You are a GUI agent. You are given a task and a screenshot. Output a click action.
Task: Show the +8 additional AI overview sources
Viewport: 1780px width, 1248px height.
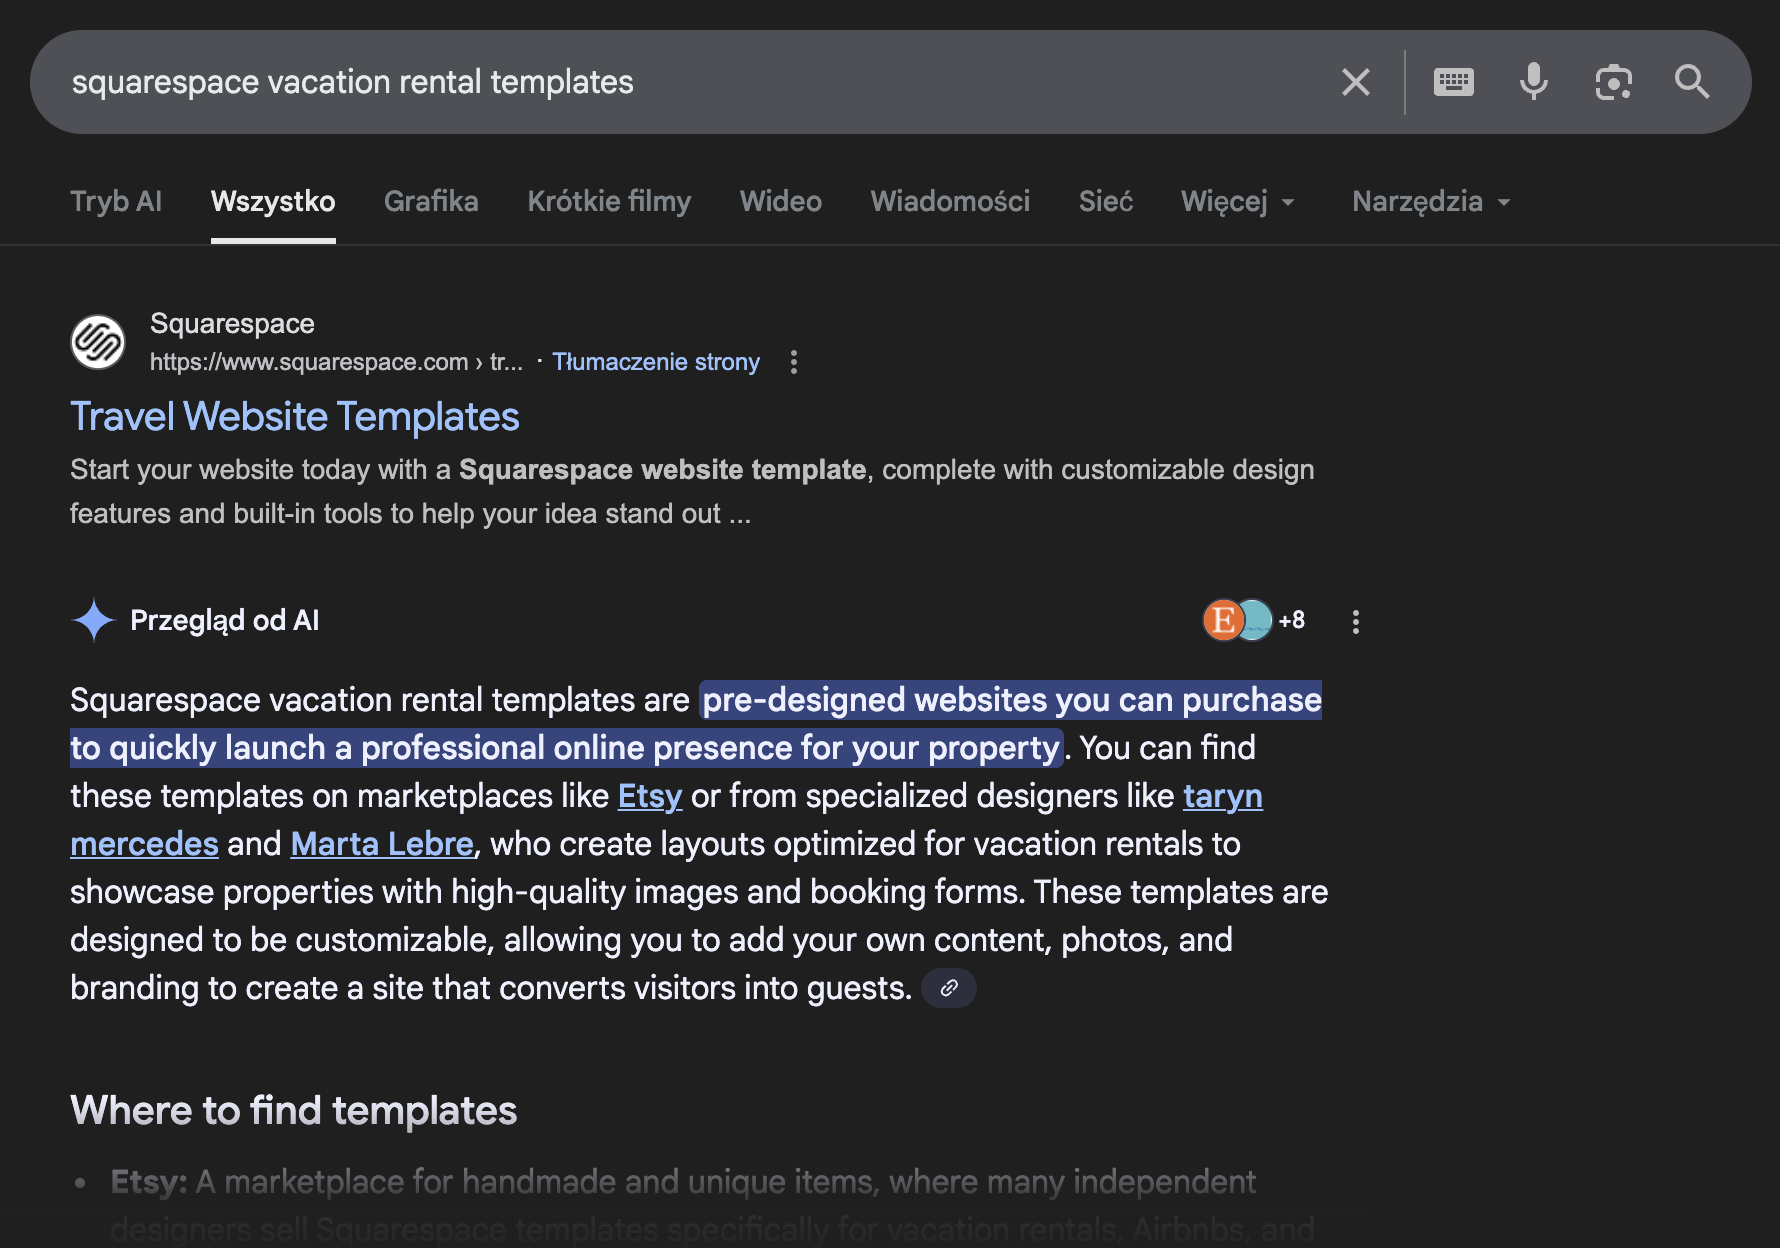pos(1291,620)
